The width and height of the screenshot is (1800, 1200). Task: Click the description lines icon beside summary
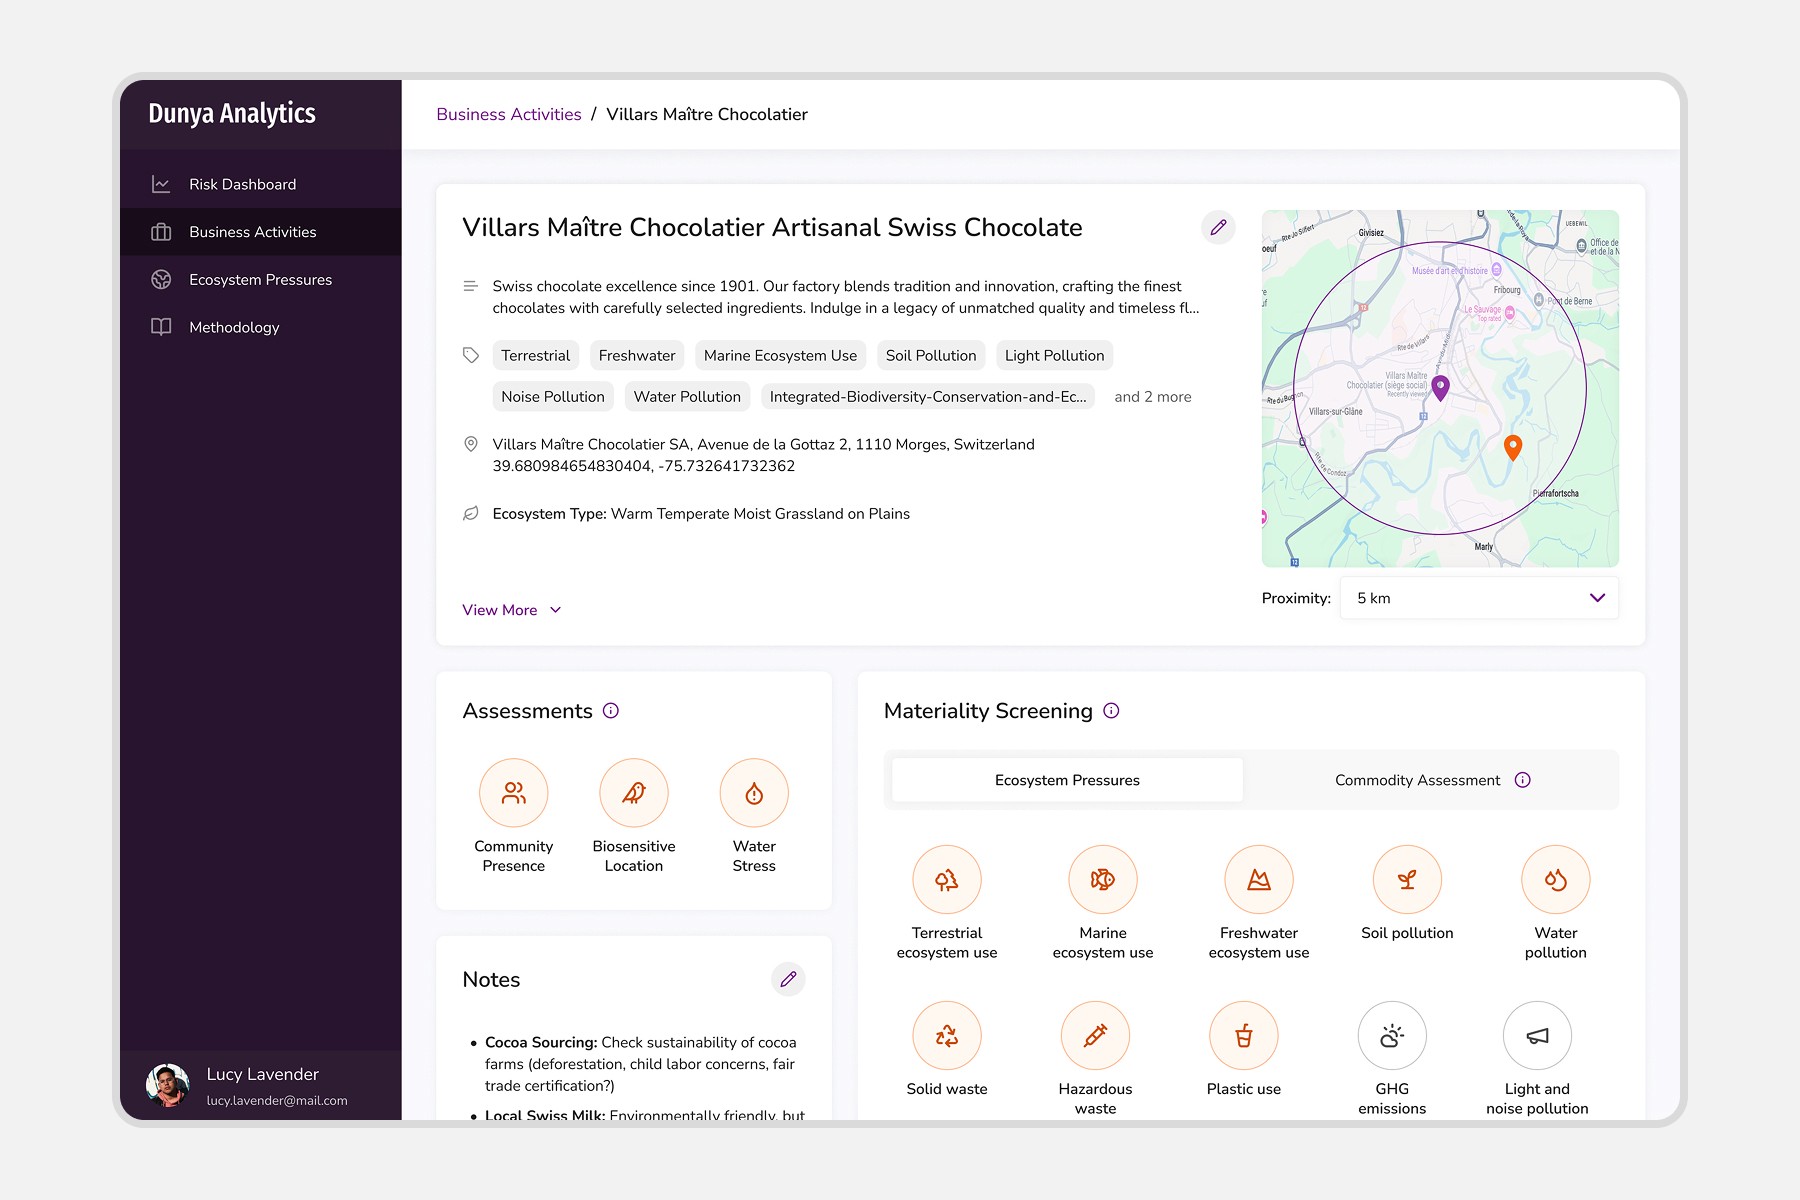(471, 286)
